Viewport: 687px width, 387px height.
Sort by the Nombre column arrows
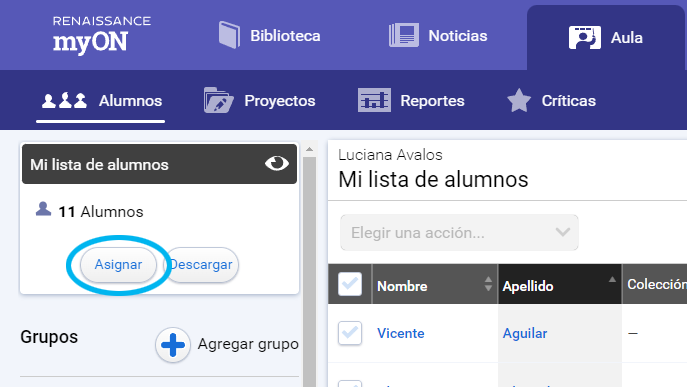(x=488, y=284)
